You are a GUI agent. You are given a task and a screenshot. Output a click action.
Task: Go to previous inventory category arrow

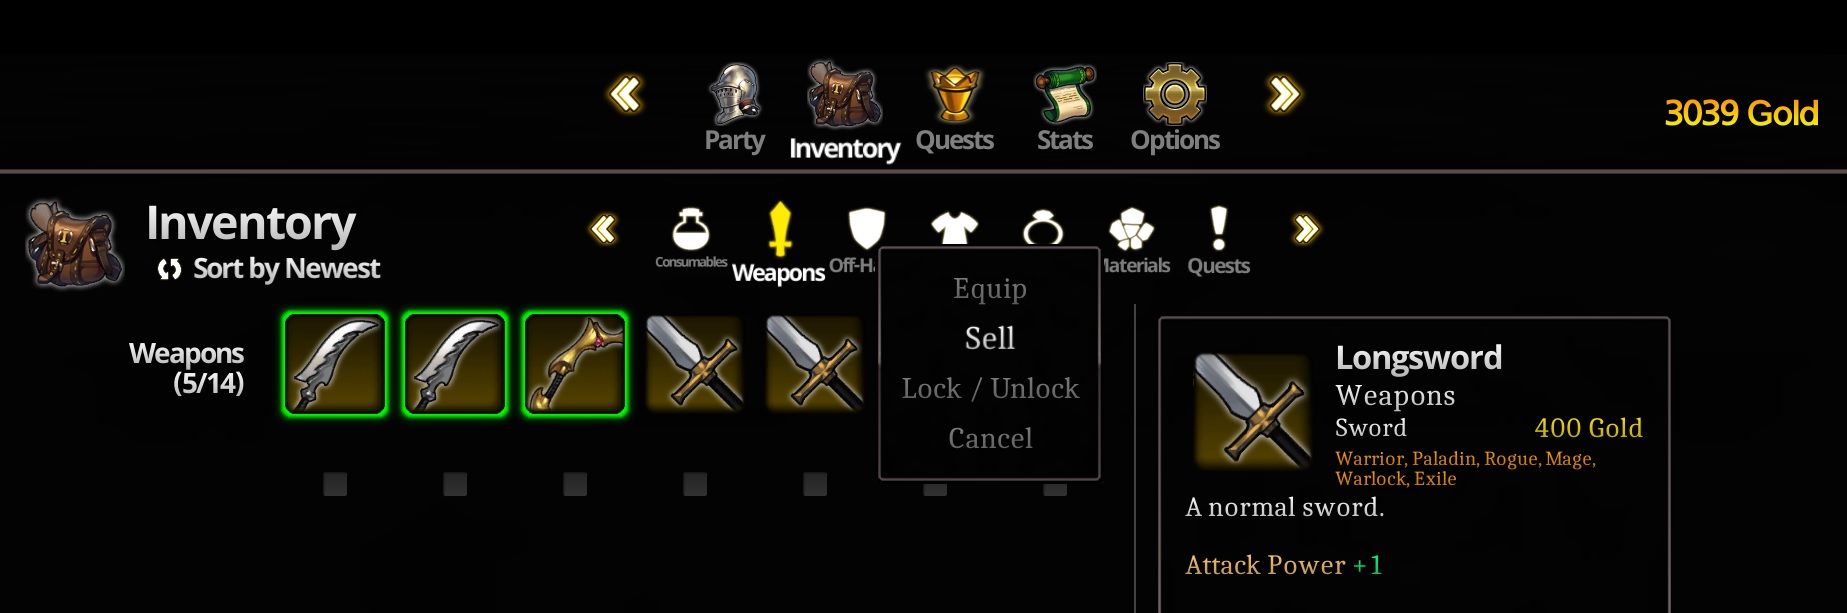pyautogui.click(x=603, y=229)
